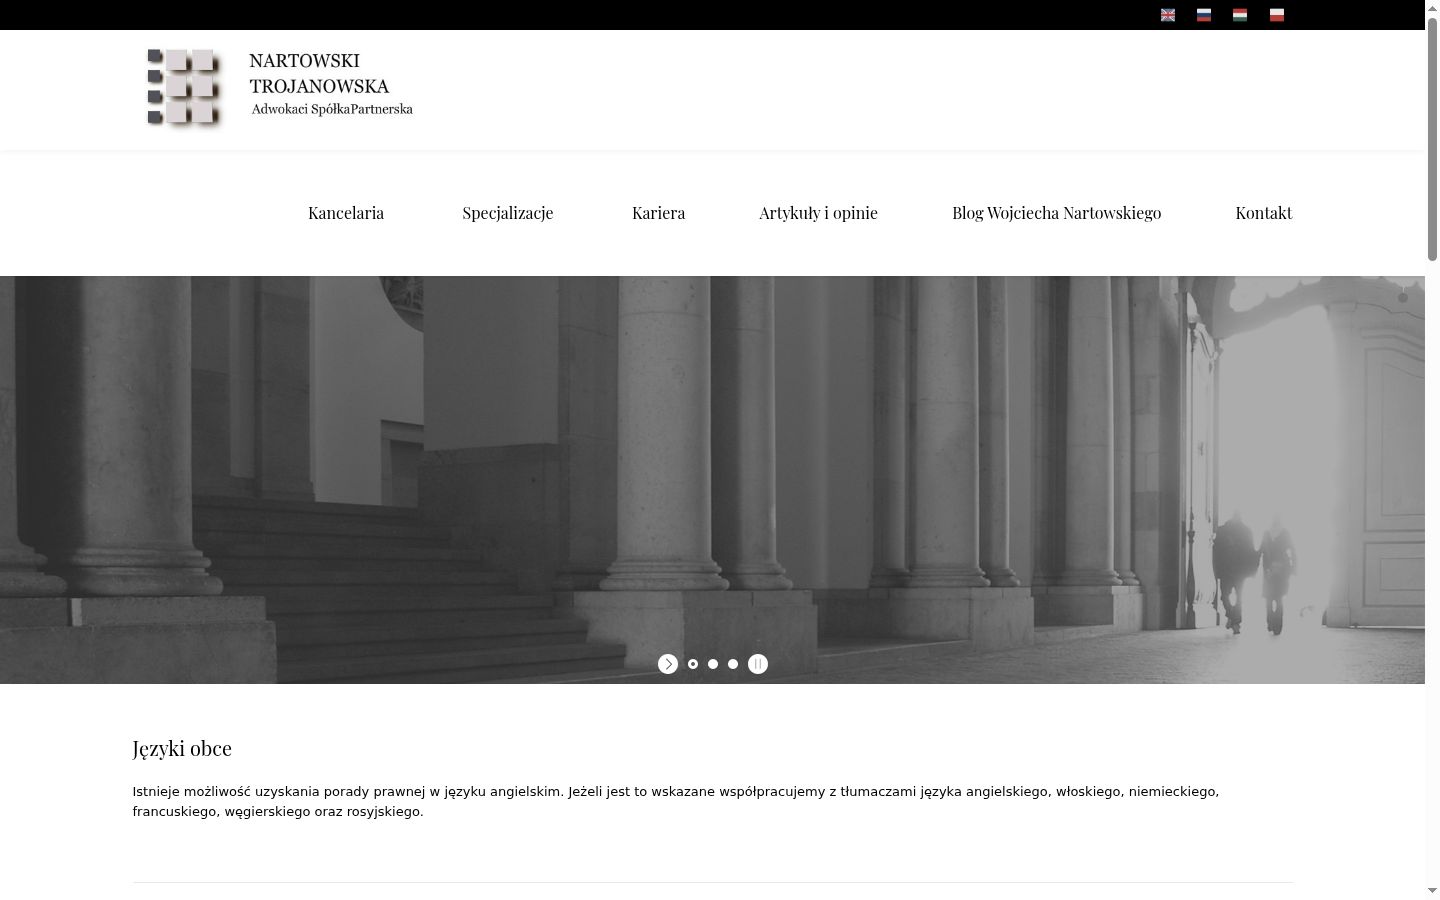Click the page vertical scrollbar thumb
The width and height of the screenshot is (1440, 900).
(1432, 138)
